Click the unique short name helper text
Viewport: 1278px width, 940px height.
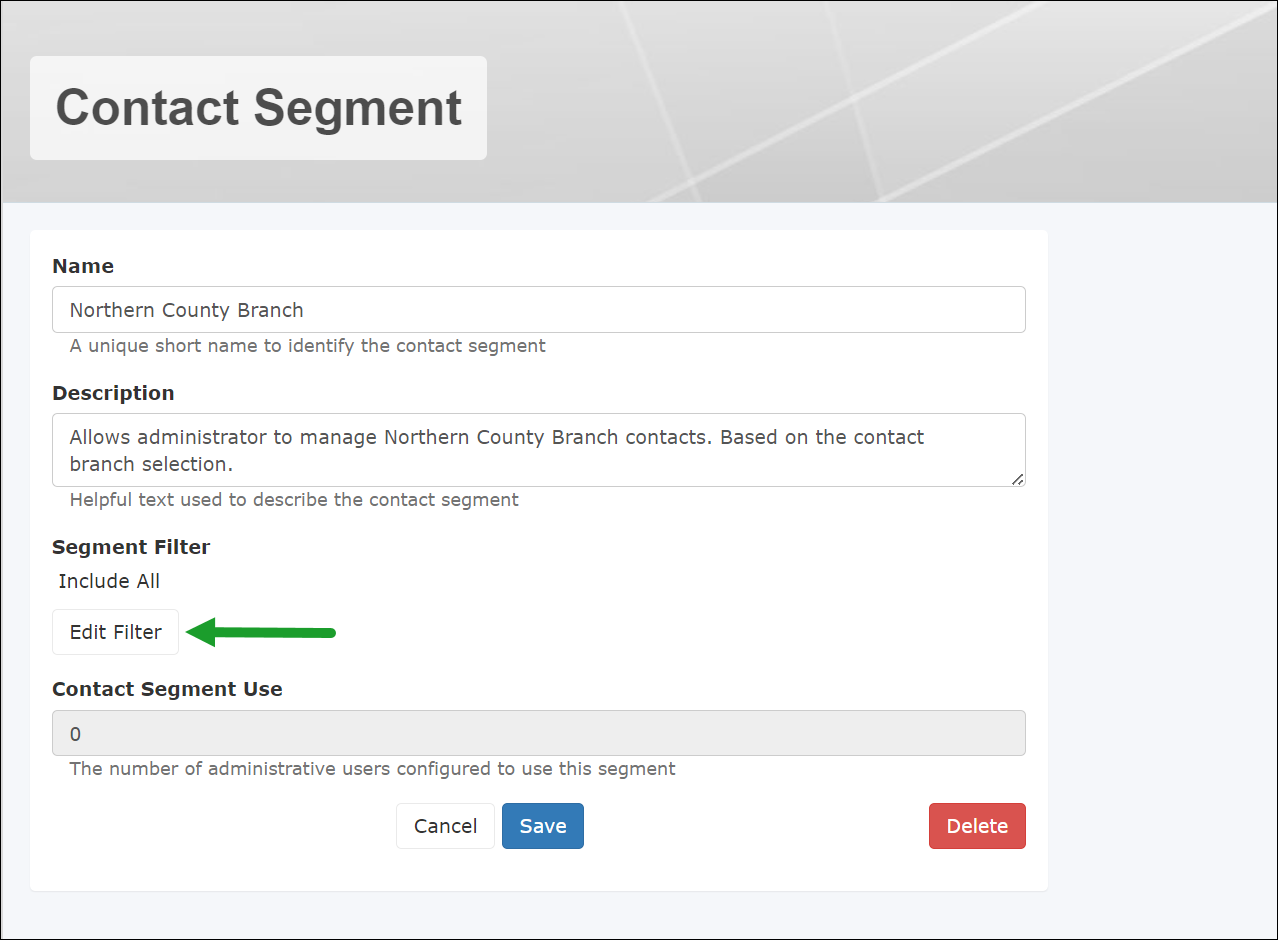305,345
